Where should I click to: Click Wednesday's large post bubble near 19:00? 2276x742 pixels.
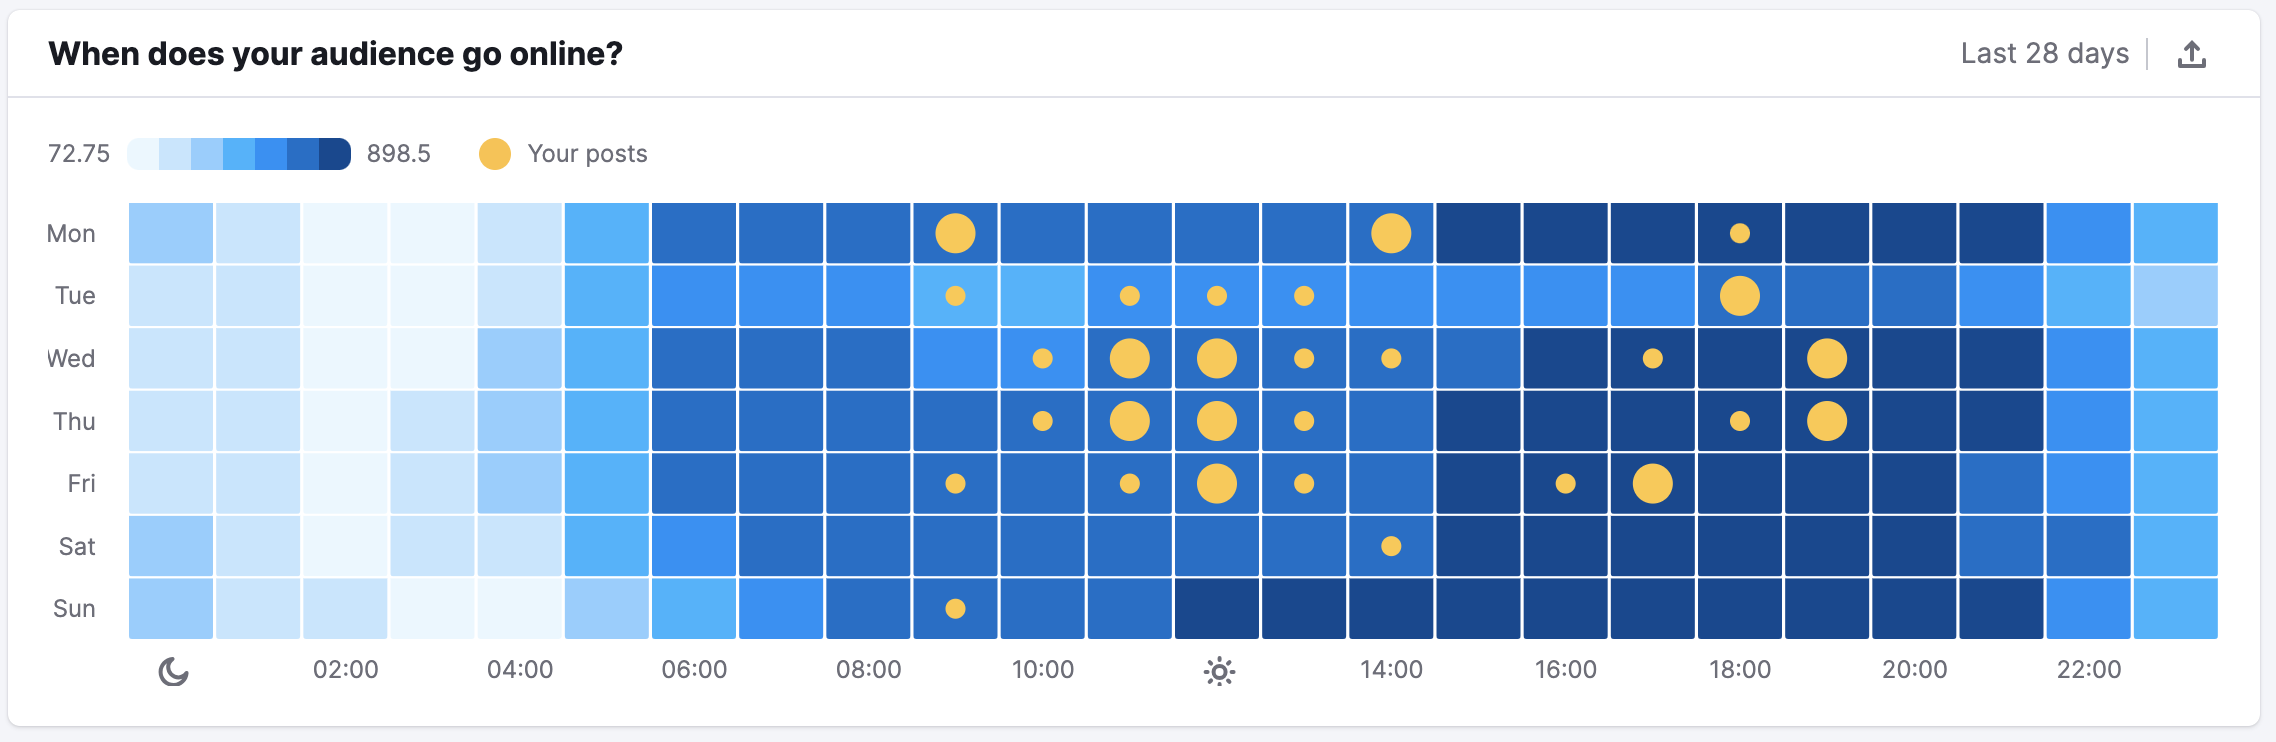coord(1827,358)
